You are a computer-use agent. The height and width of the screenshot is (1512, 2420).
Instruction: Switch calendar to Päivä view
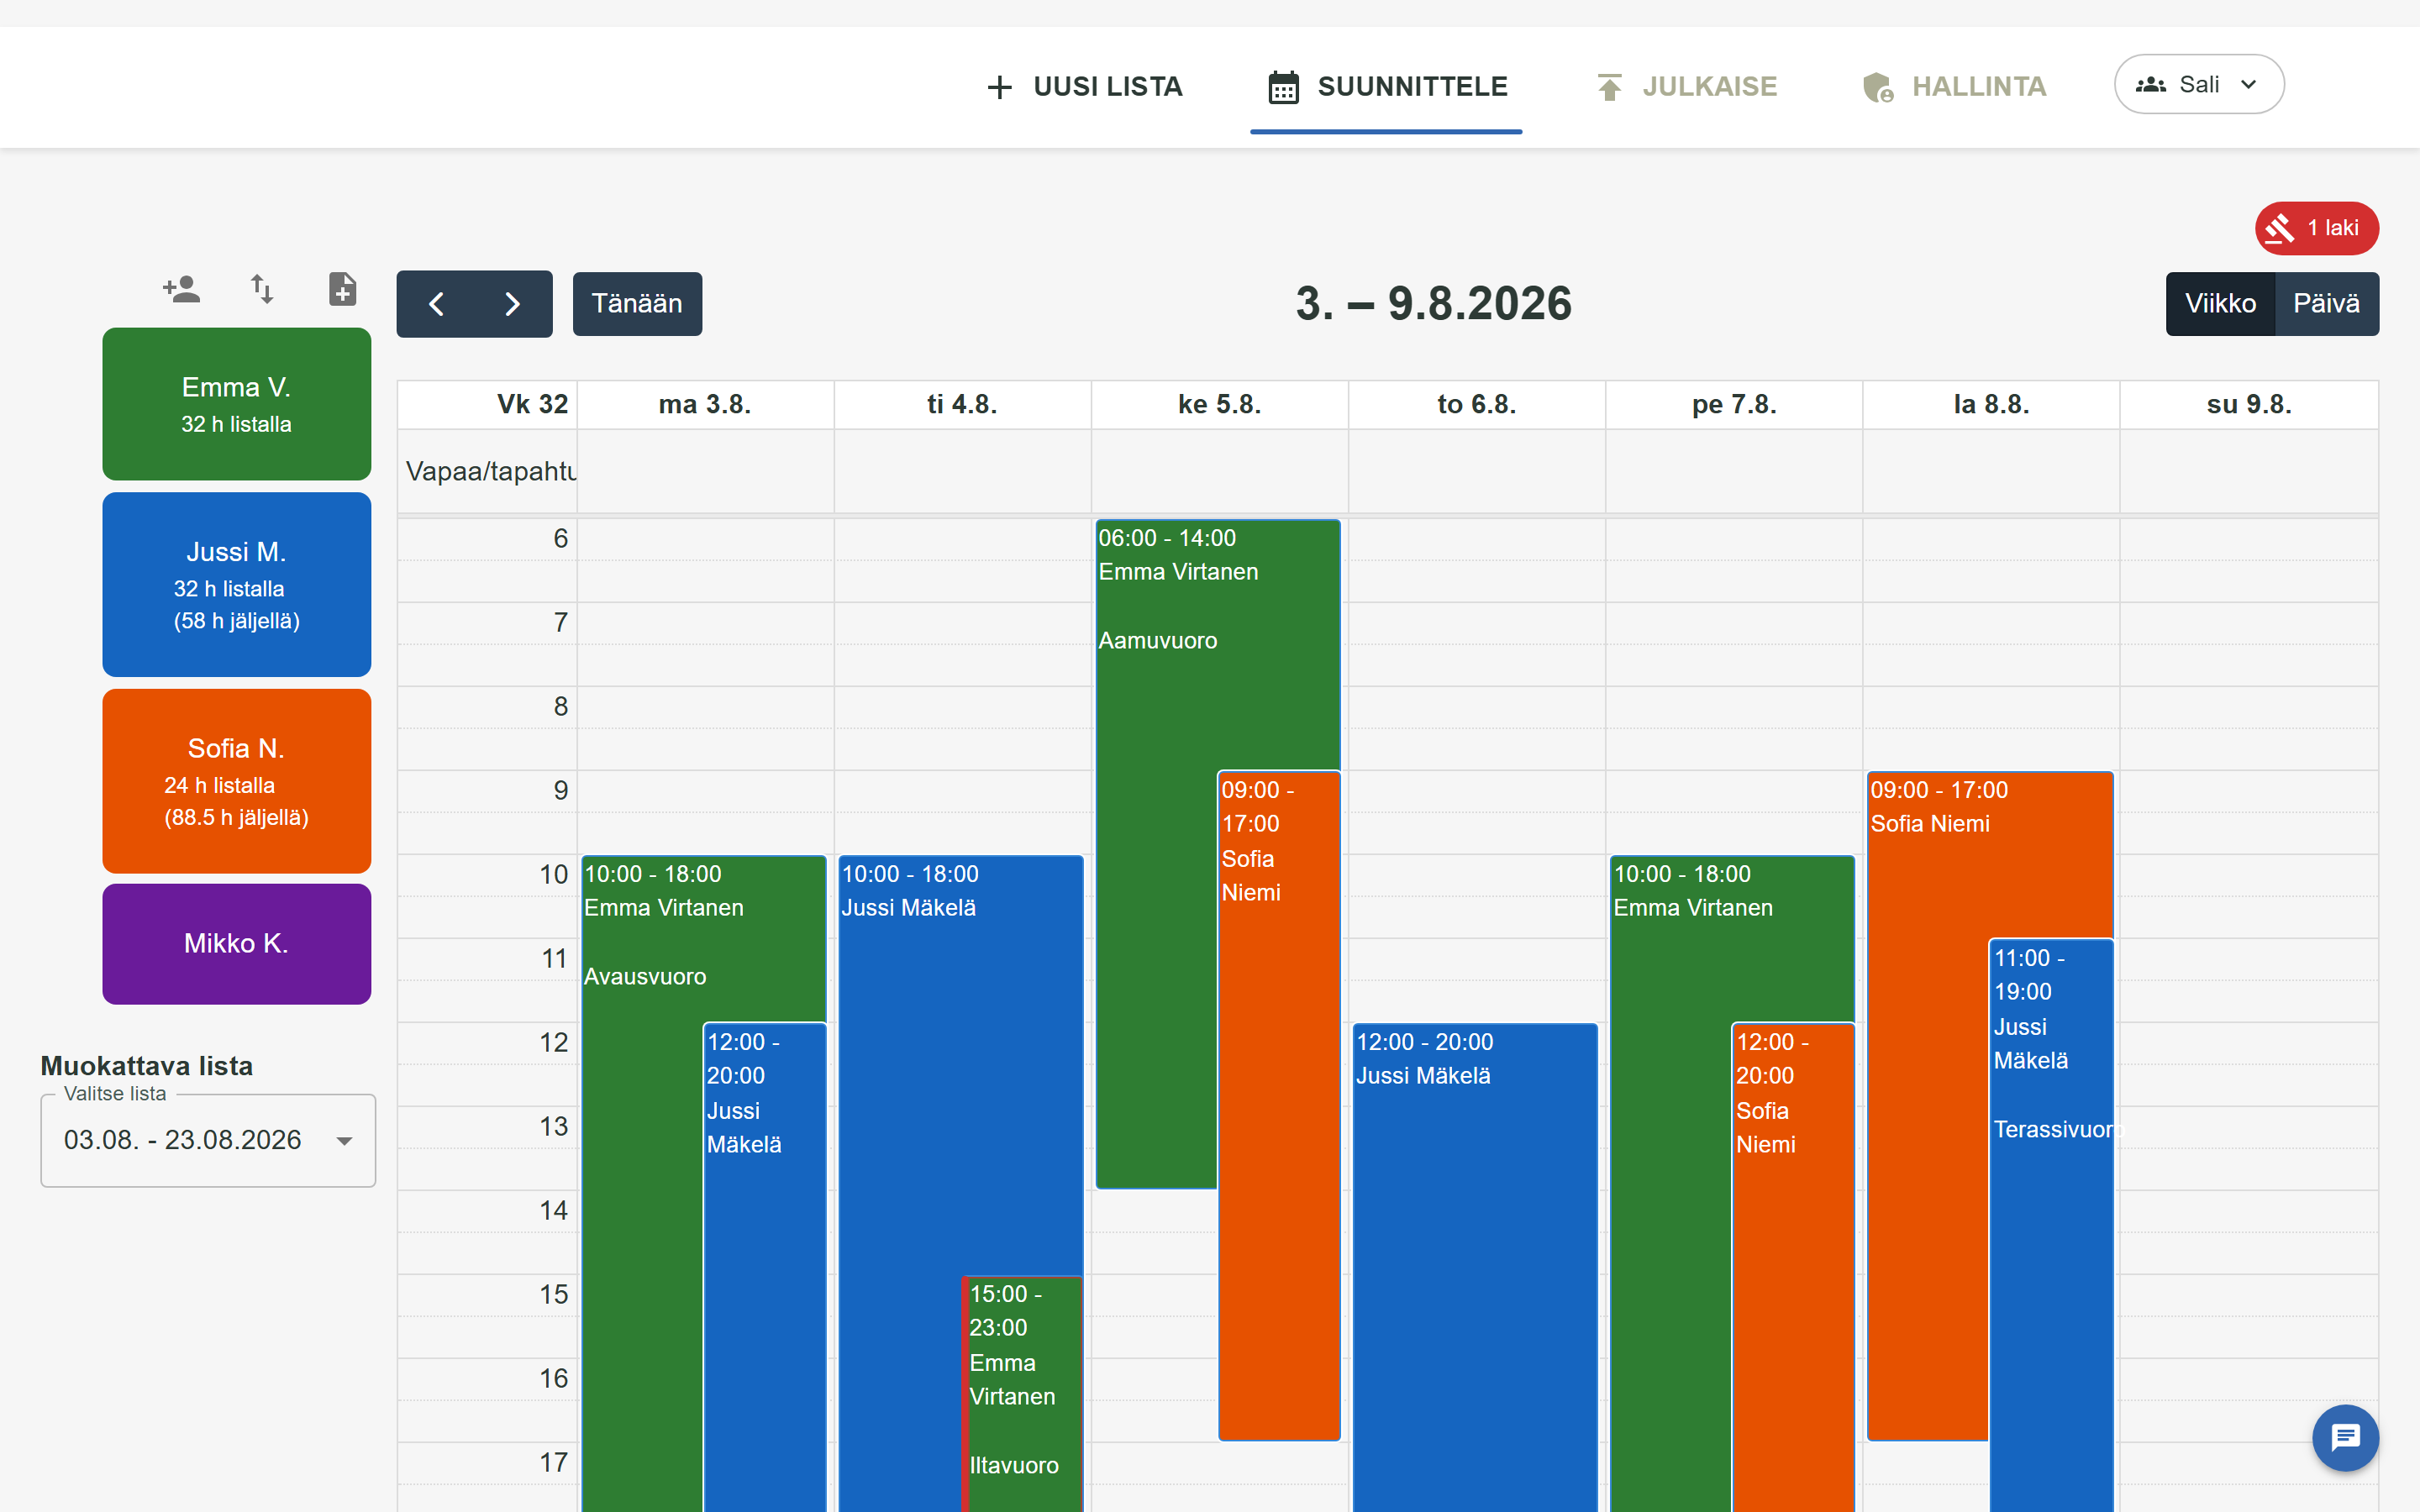coord(2327,304)
